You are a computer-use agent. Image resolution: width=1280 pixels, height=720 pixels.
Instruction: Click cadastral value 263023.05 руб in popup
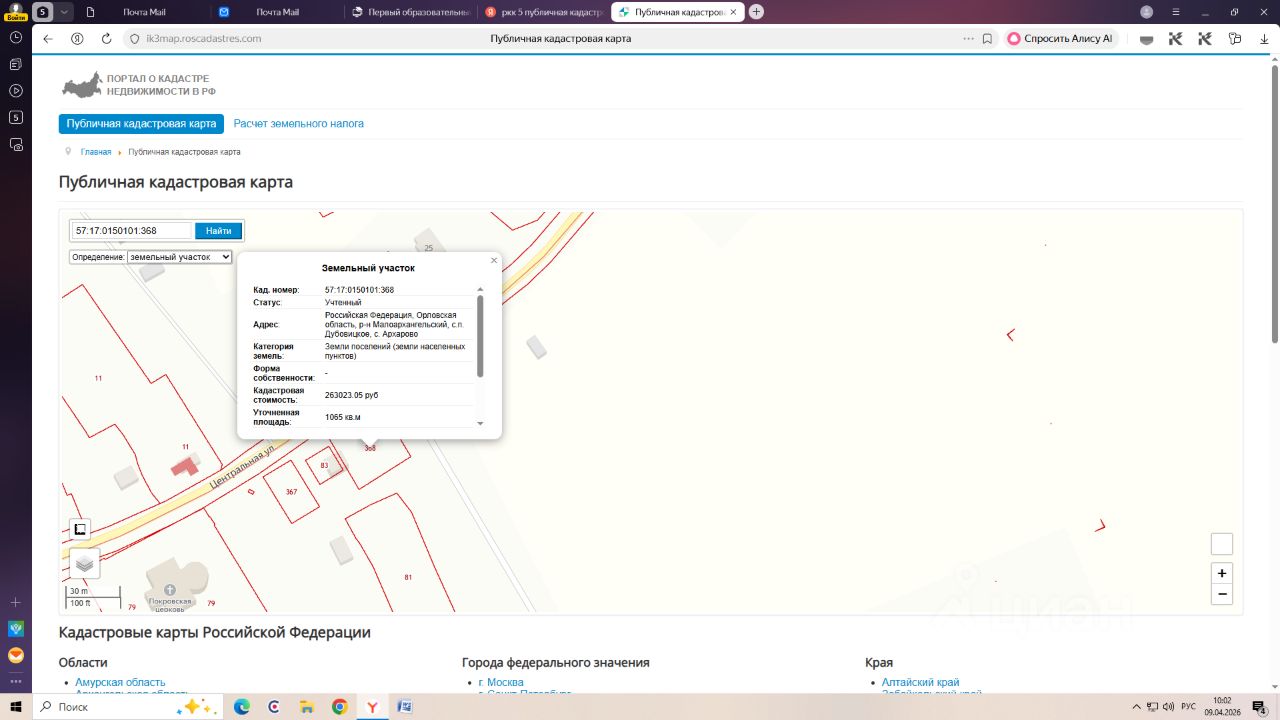click(352, 395)
